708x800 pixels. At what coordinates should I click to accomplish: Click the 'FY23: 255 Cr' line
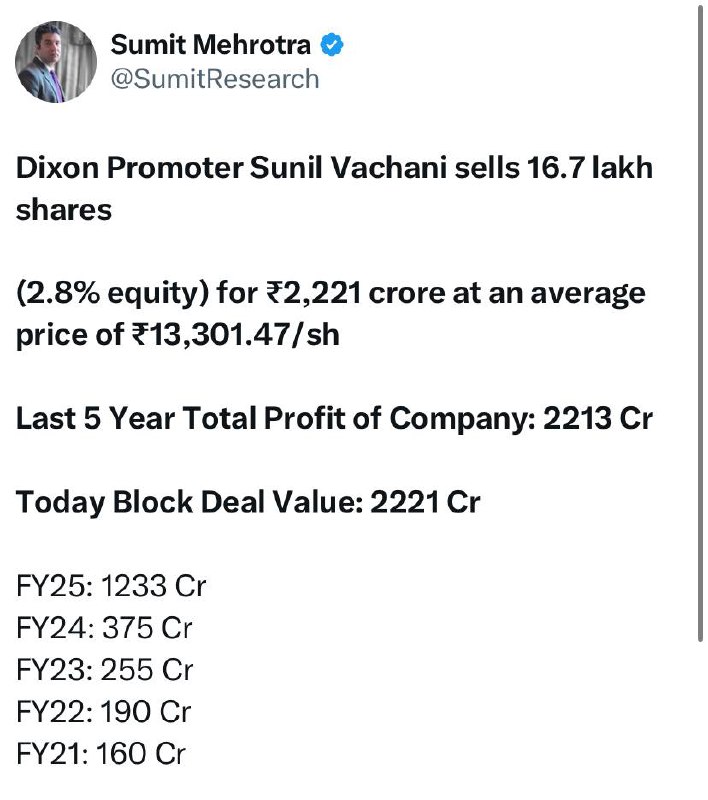coord(105,670)
